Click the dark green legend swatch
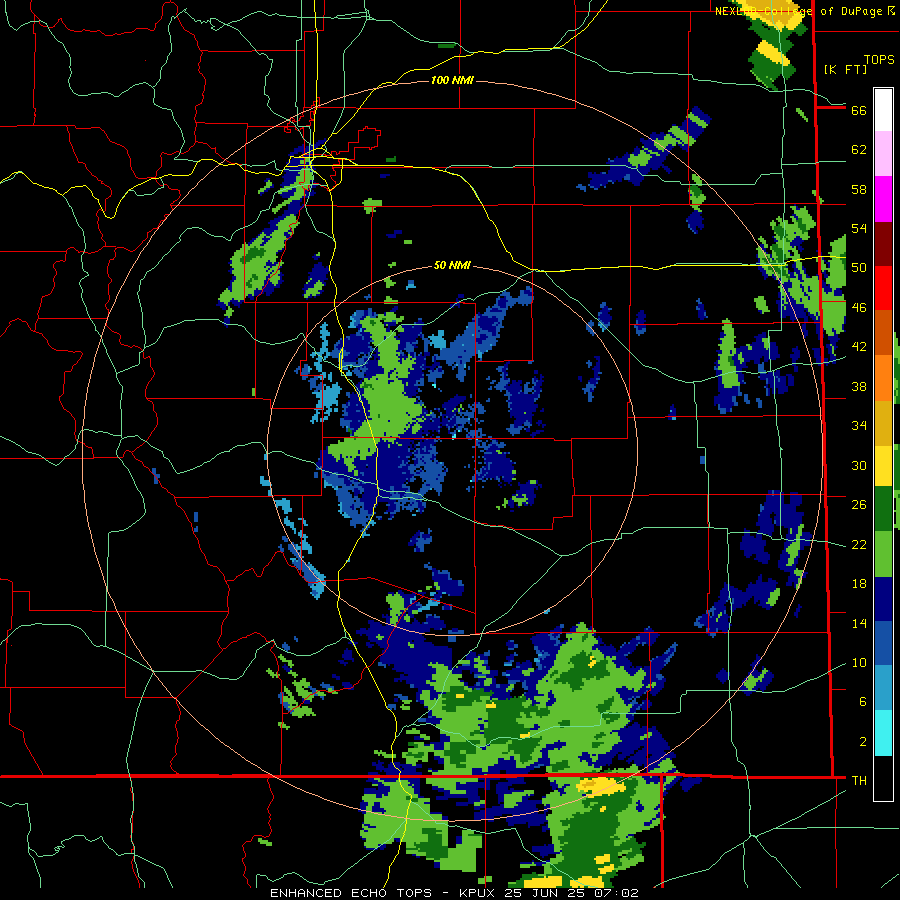The image size is (900, 900). click(883, 510)
